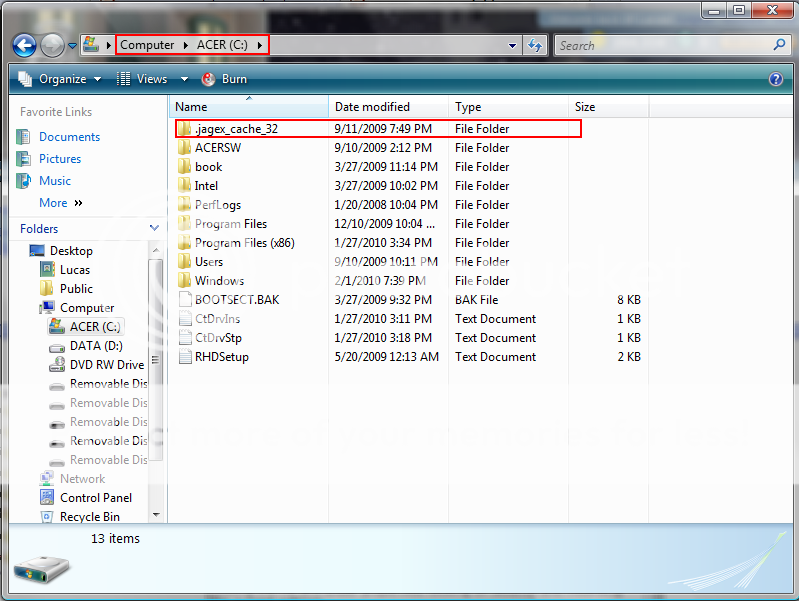
Task: Click in the Search input box
Action: coord(660,45)
